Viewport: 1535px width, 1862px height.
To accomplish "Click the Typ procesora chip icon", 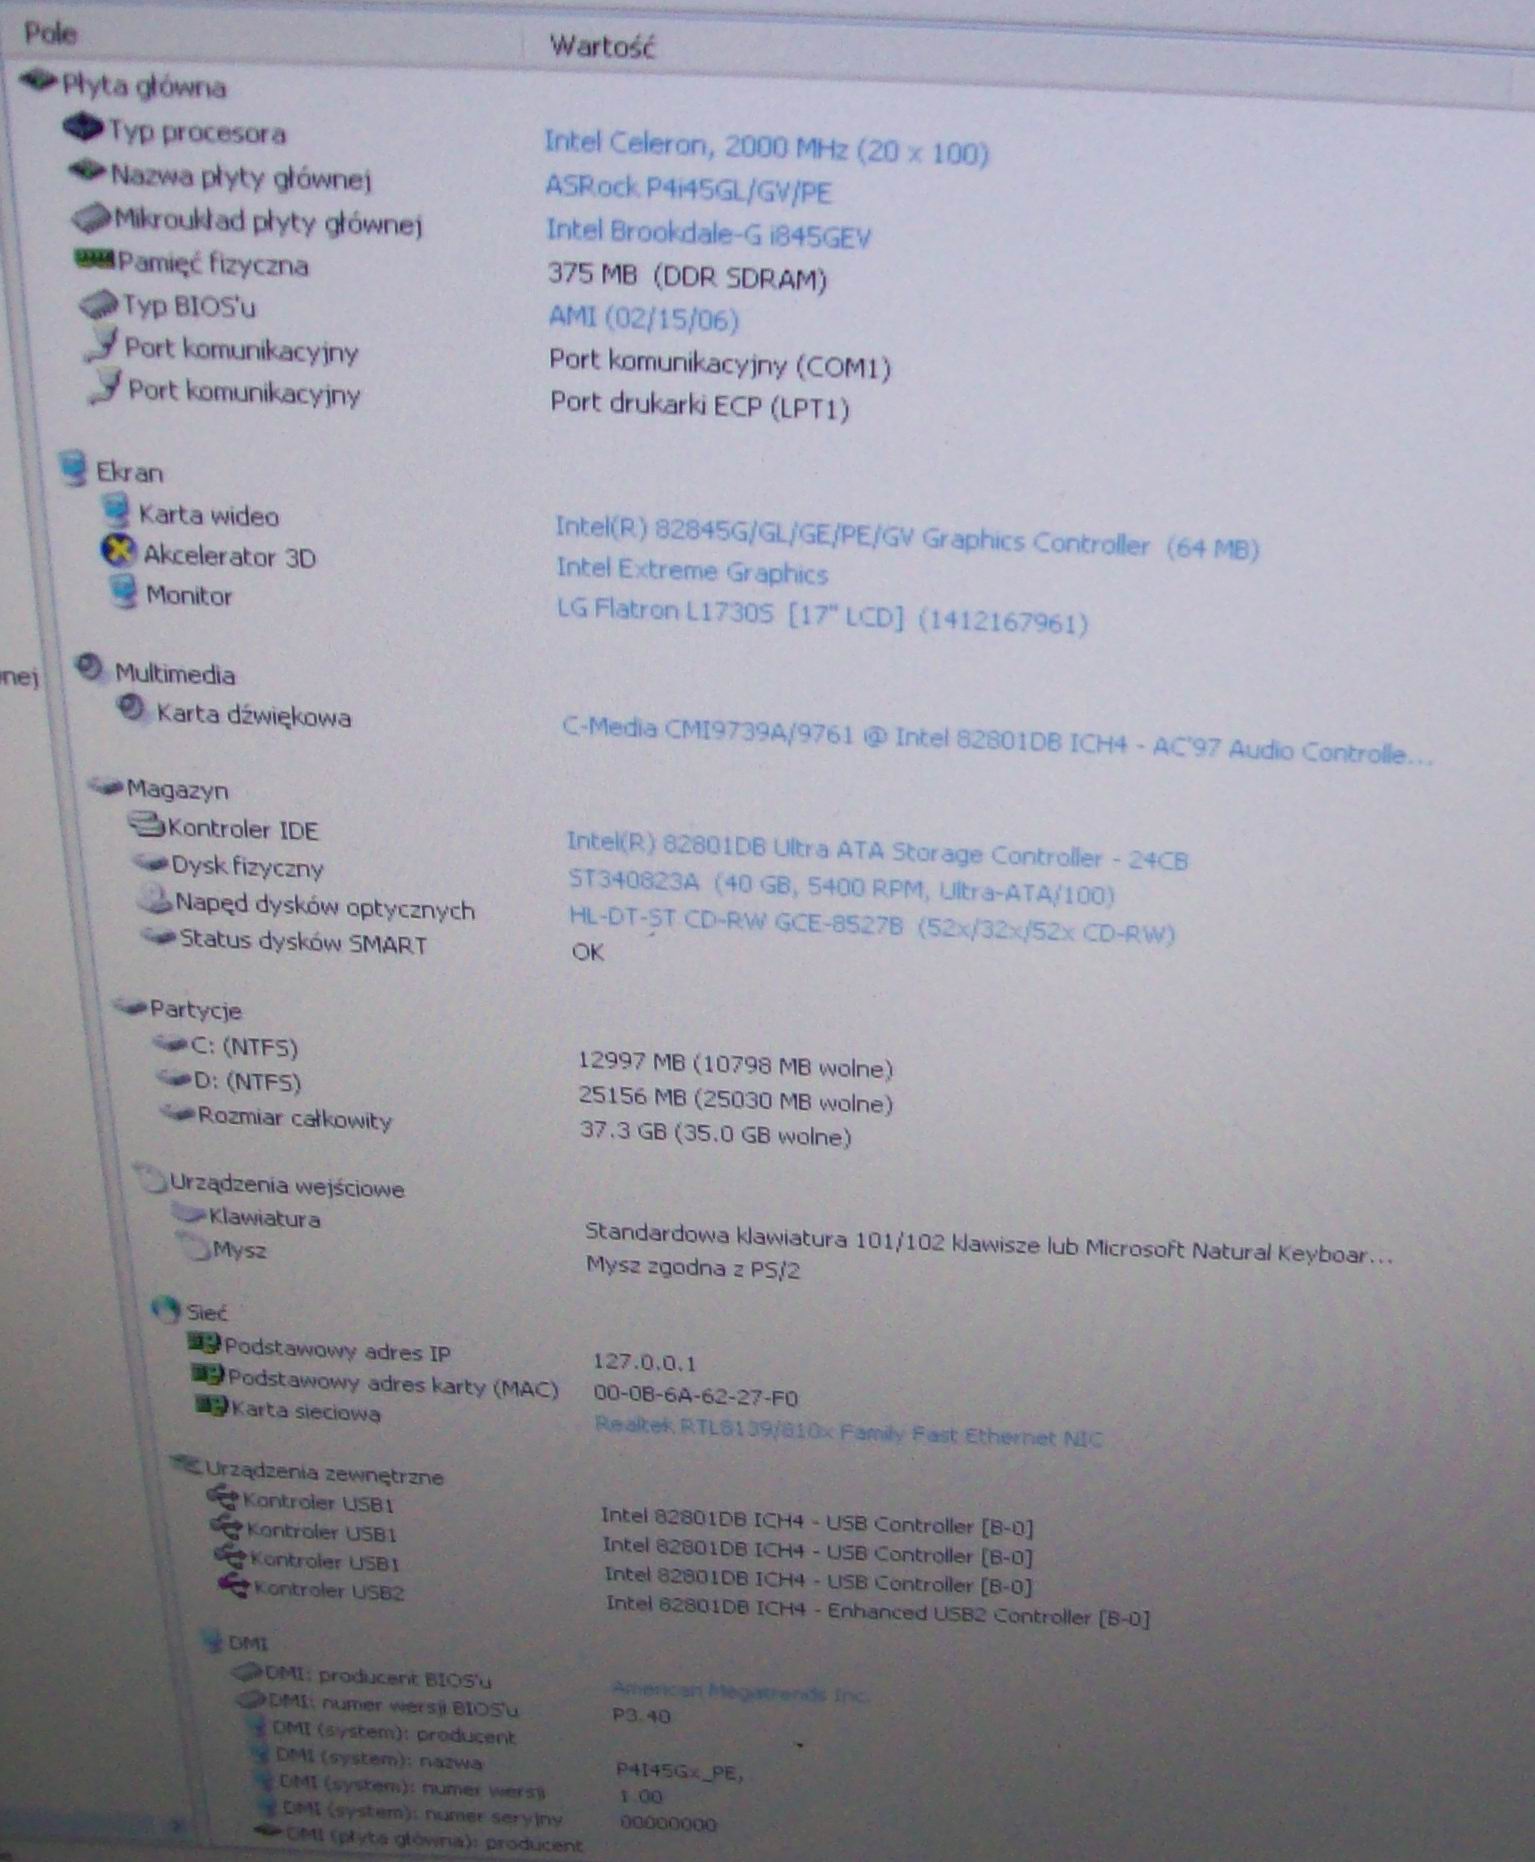I will point(83,127).
